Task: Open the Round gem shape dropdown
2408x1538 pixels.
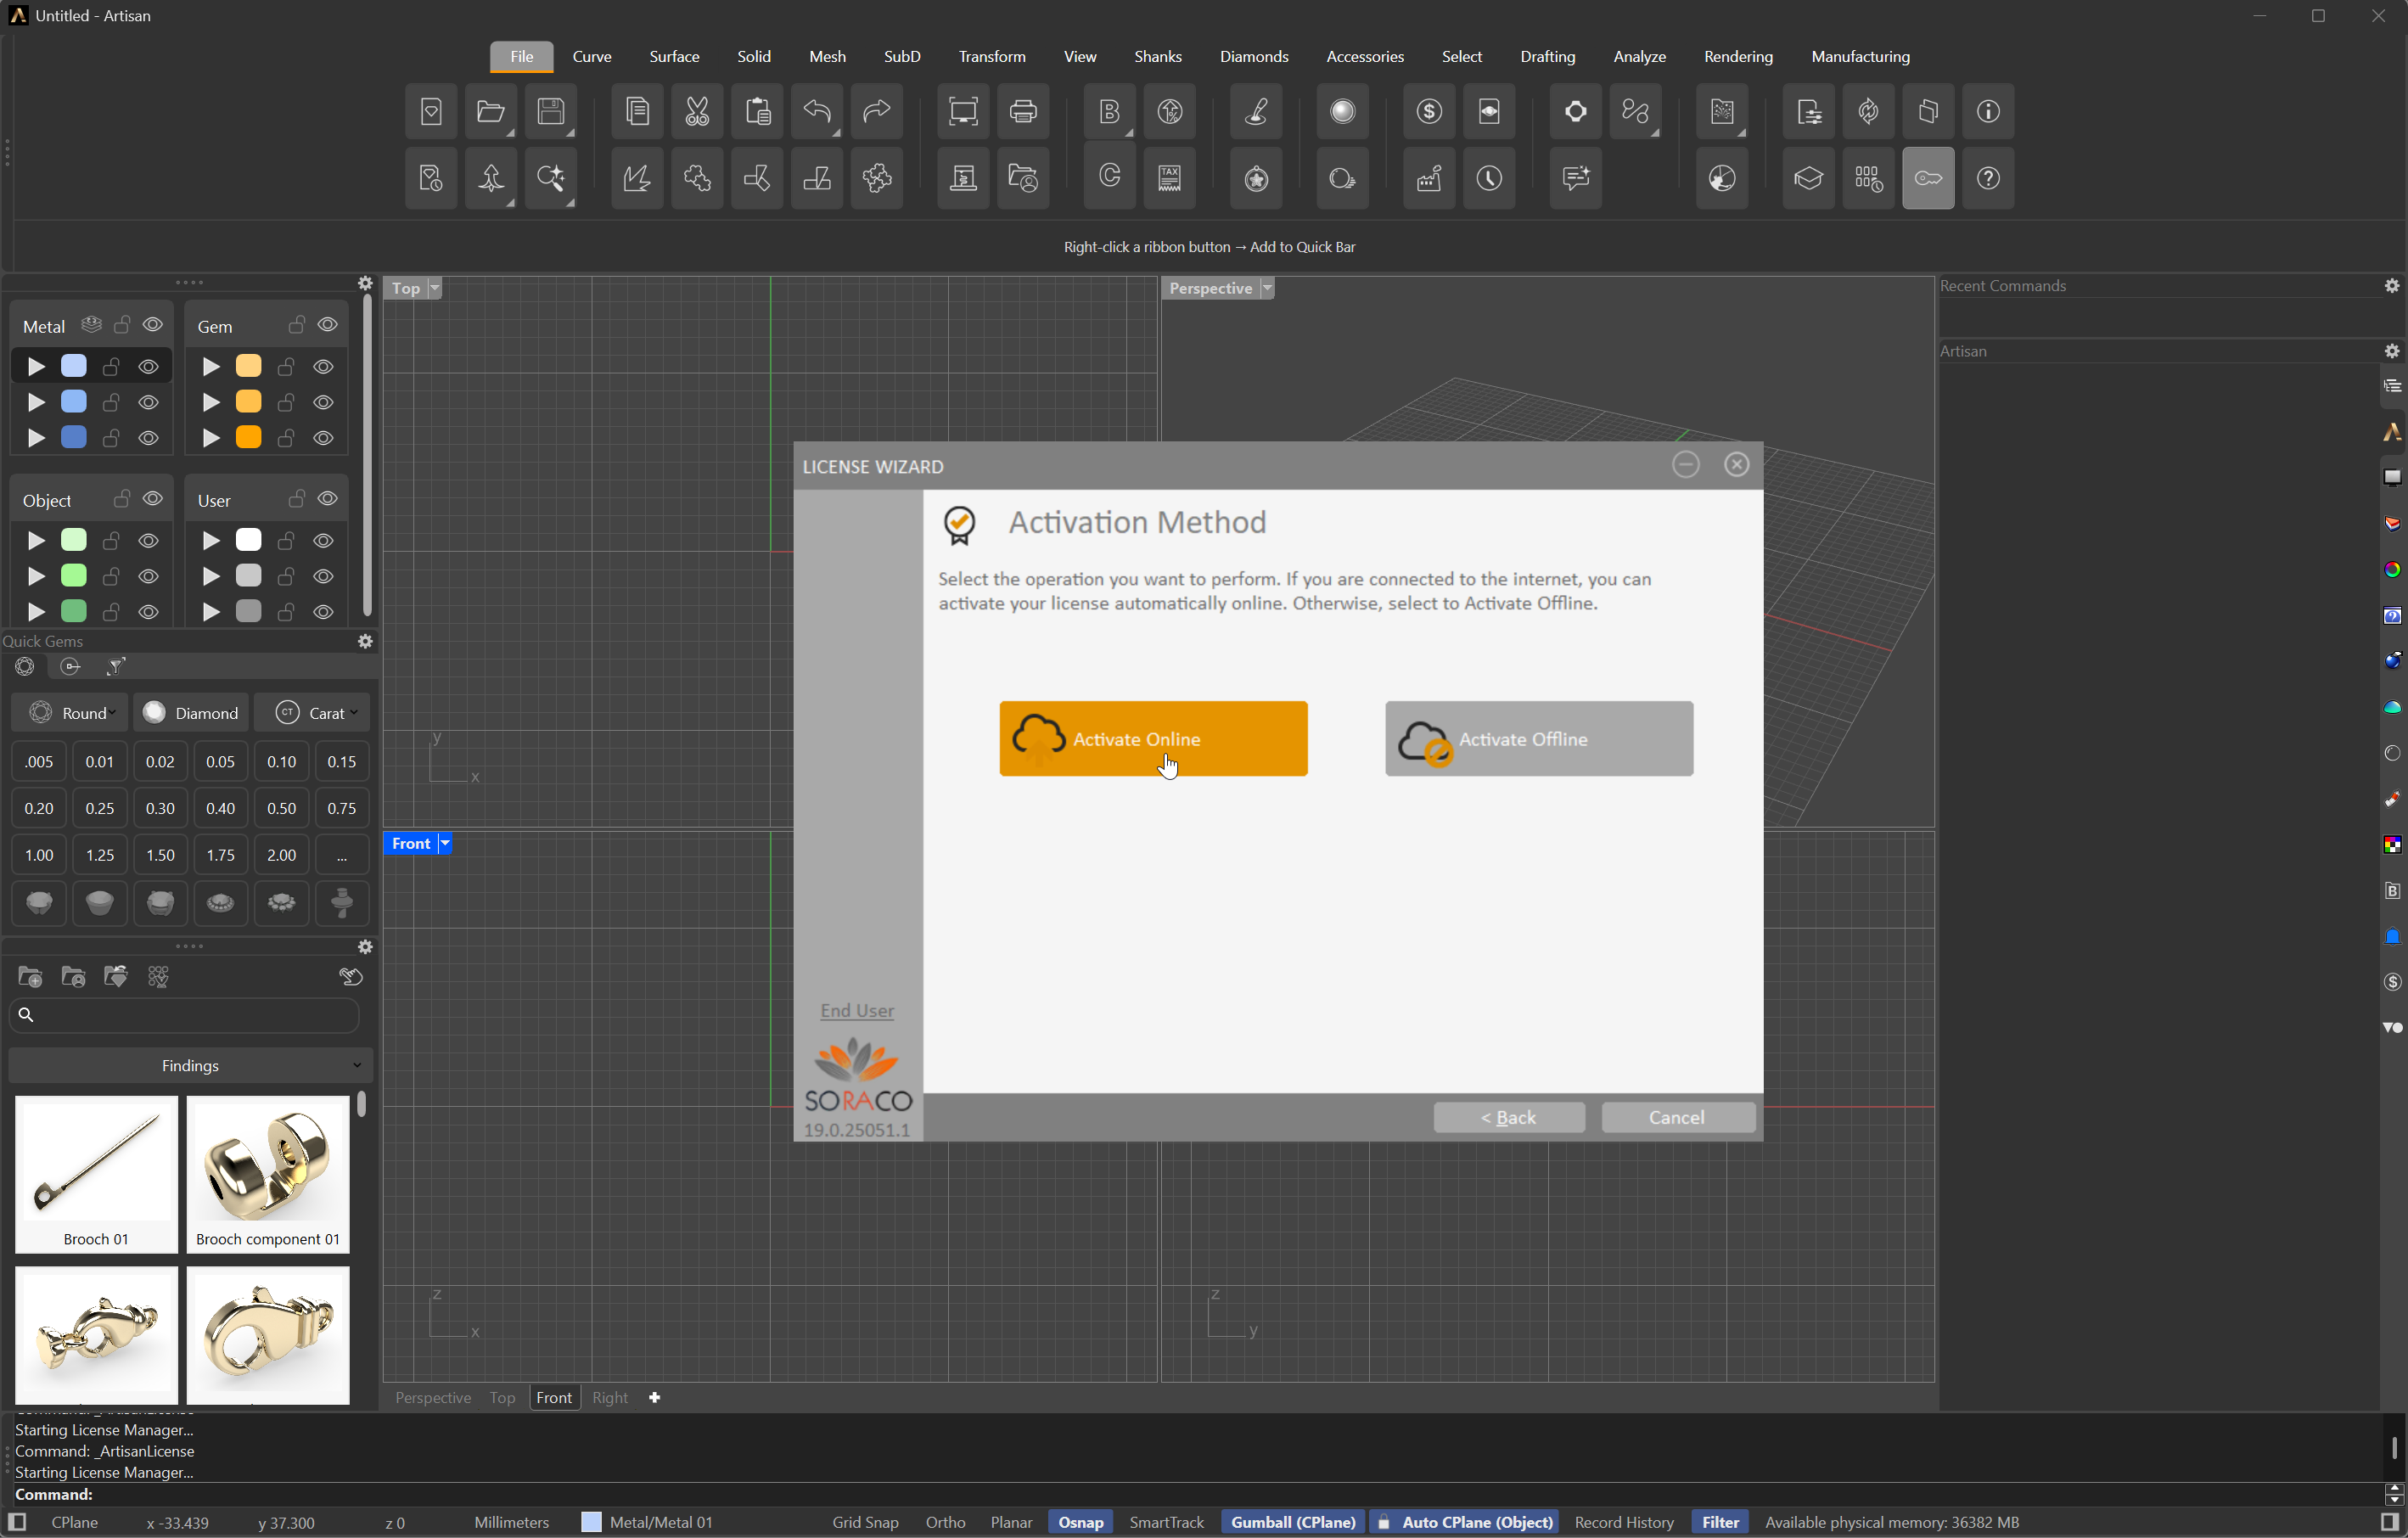Action: point(70,713)
